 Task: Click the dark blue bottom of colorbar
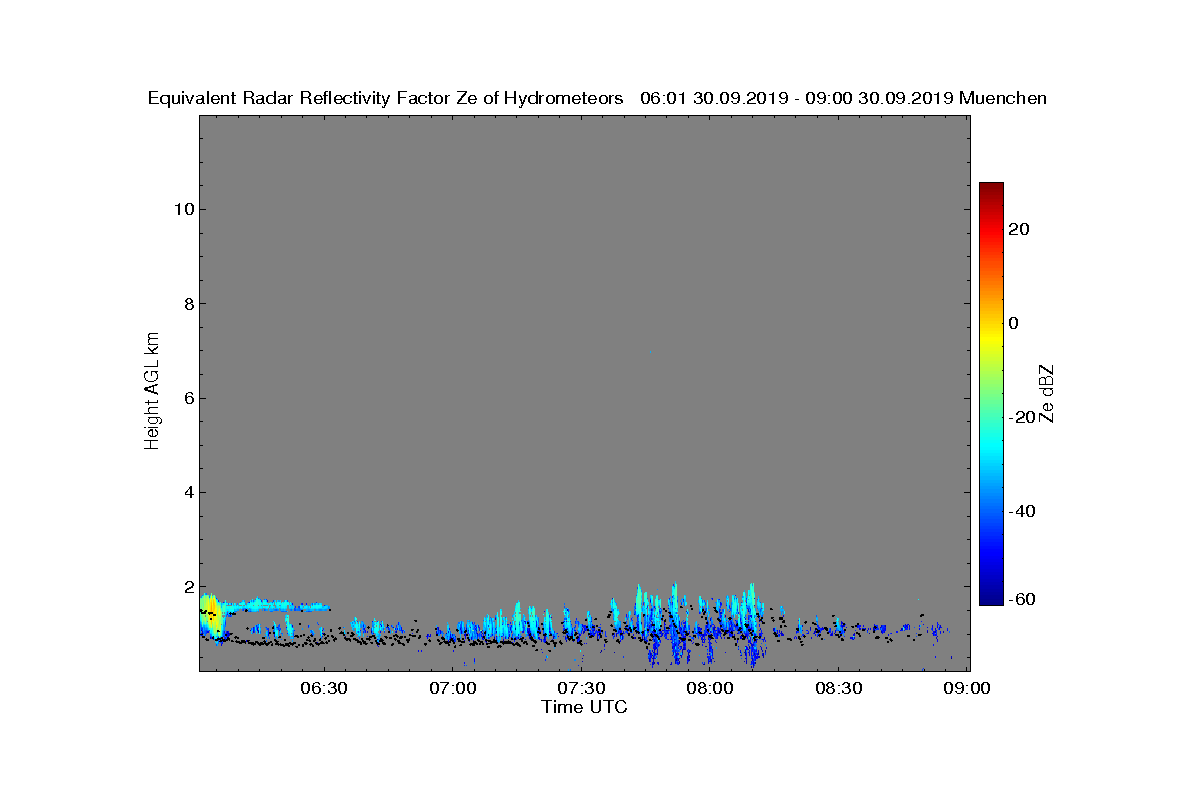[x=991, y=599]
